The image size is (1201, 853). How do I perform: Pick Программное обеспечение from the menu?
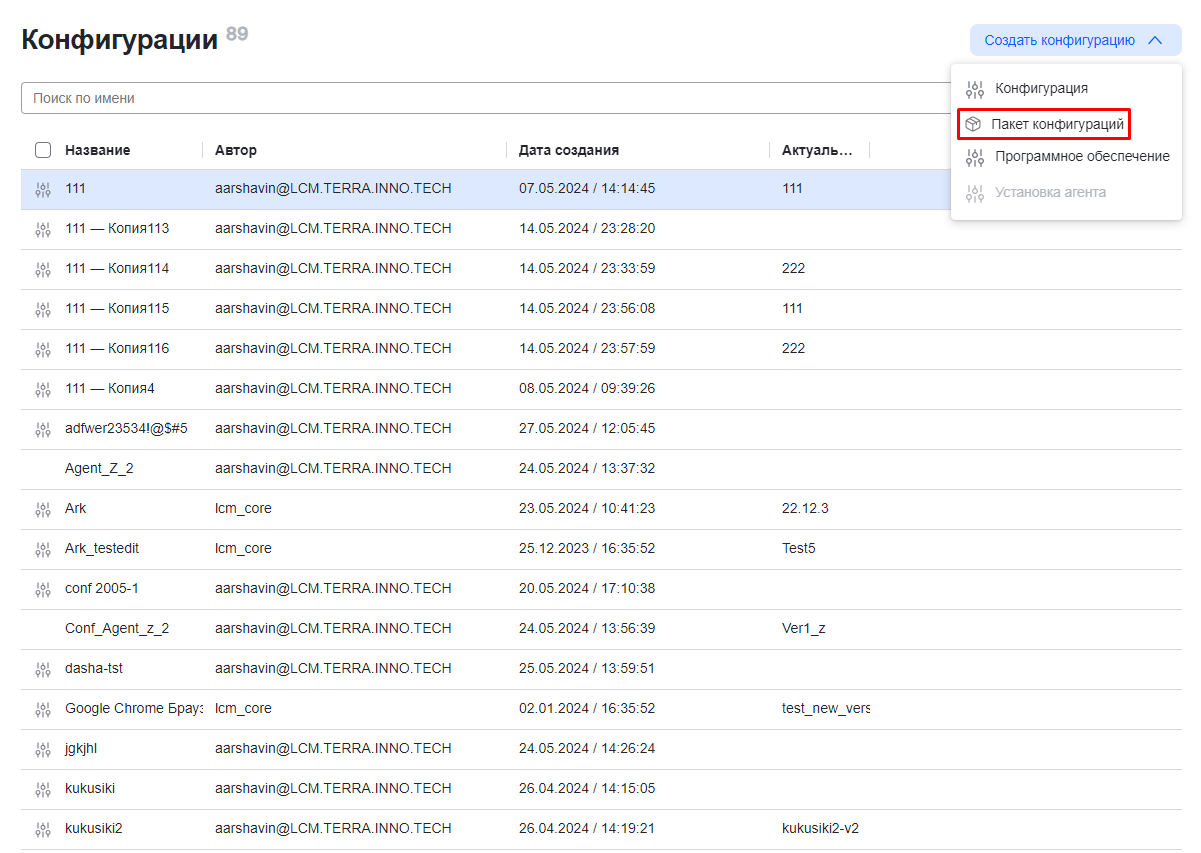pos(1081,157)
